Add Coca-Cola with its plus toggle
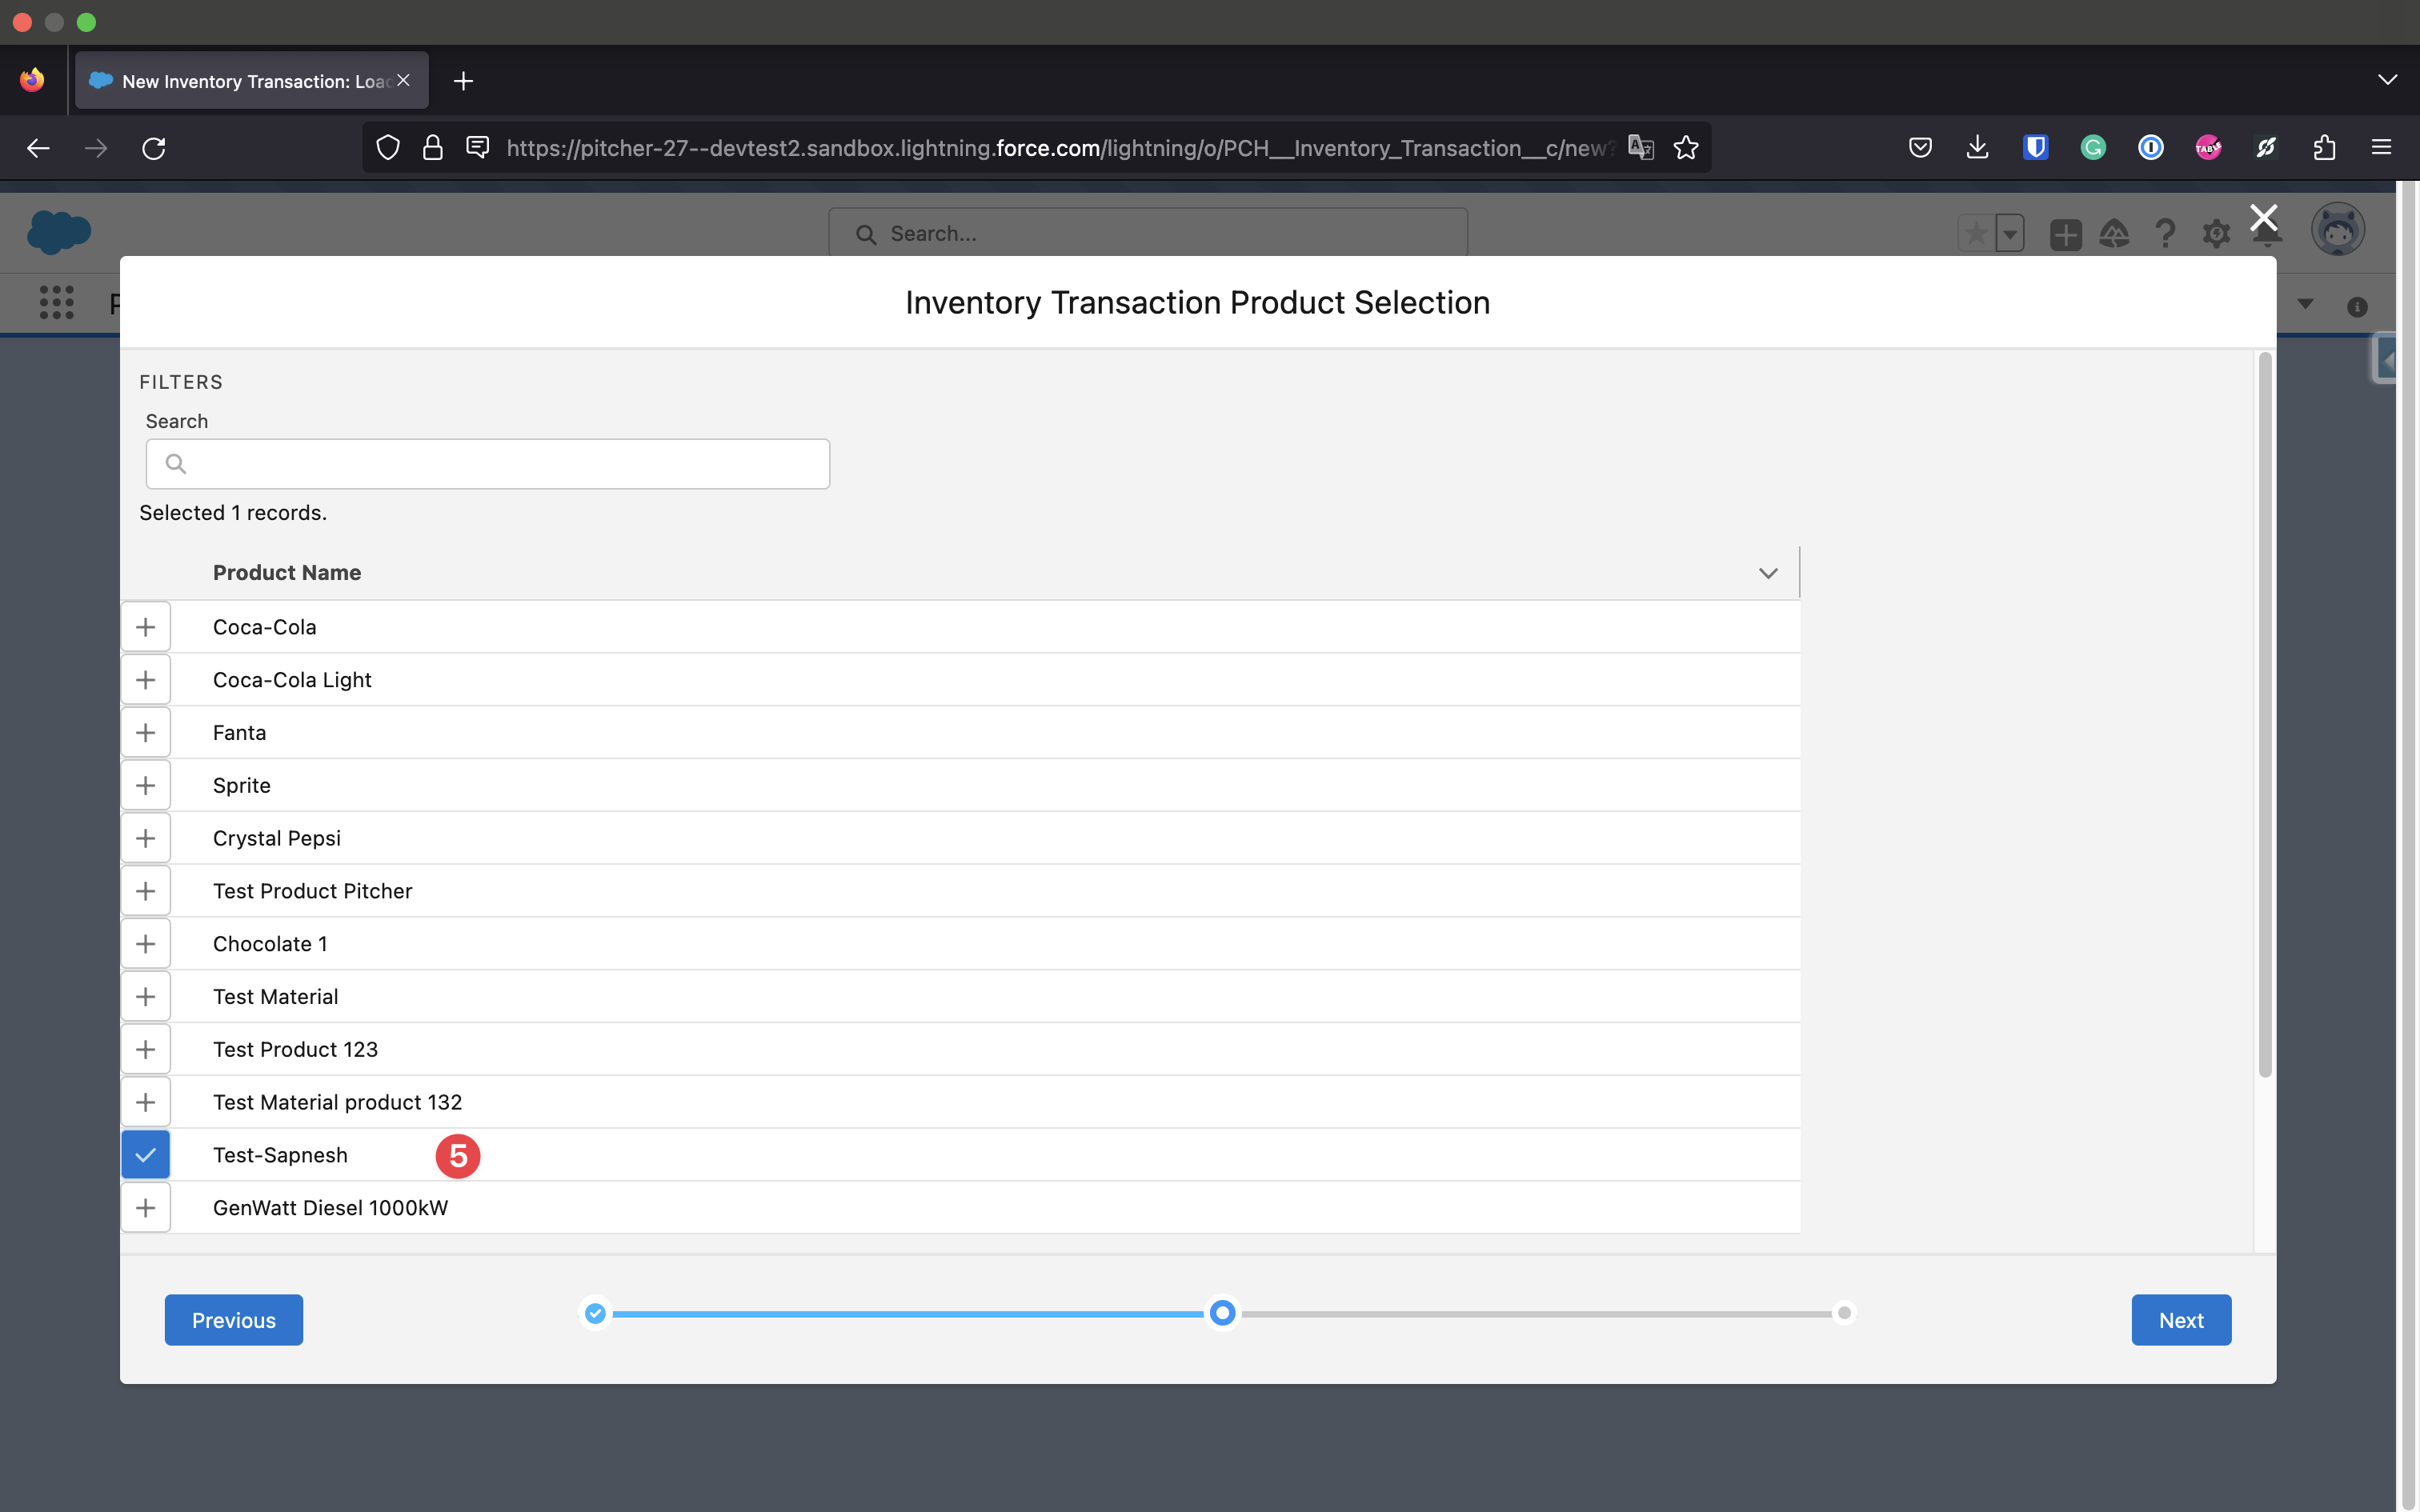The height and width of the screenshot is (1512, 2420). coord(146,627)
